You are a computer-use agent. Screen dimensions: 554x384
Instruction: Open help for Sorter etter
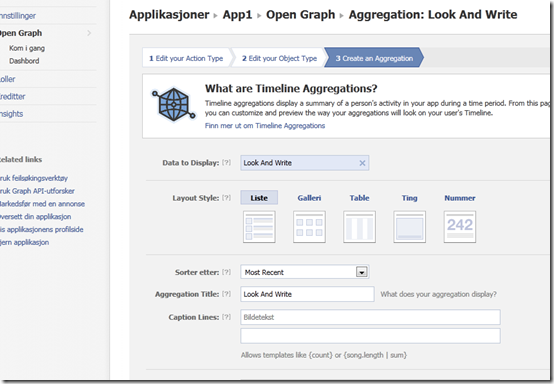click(226, 272)
